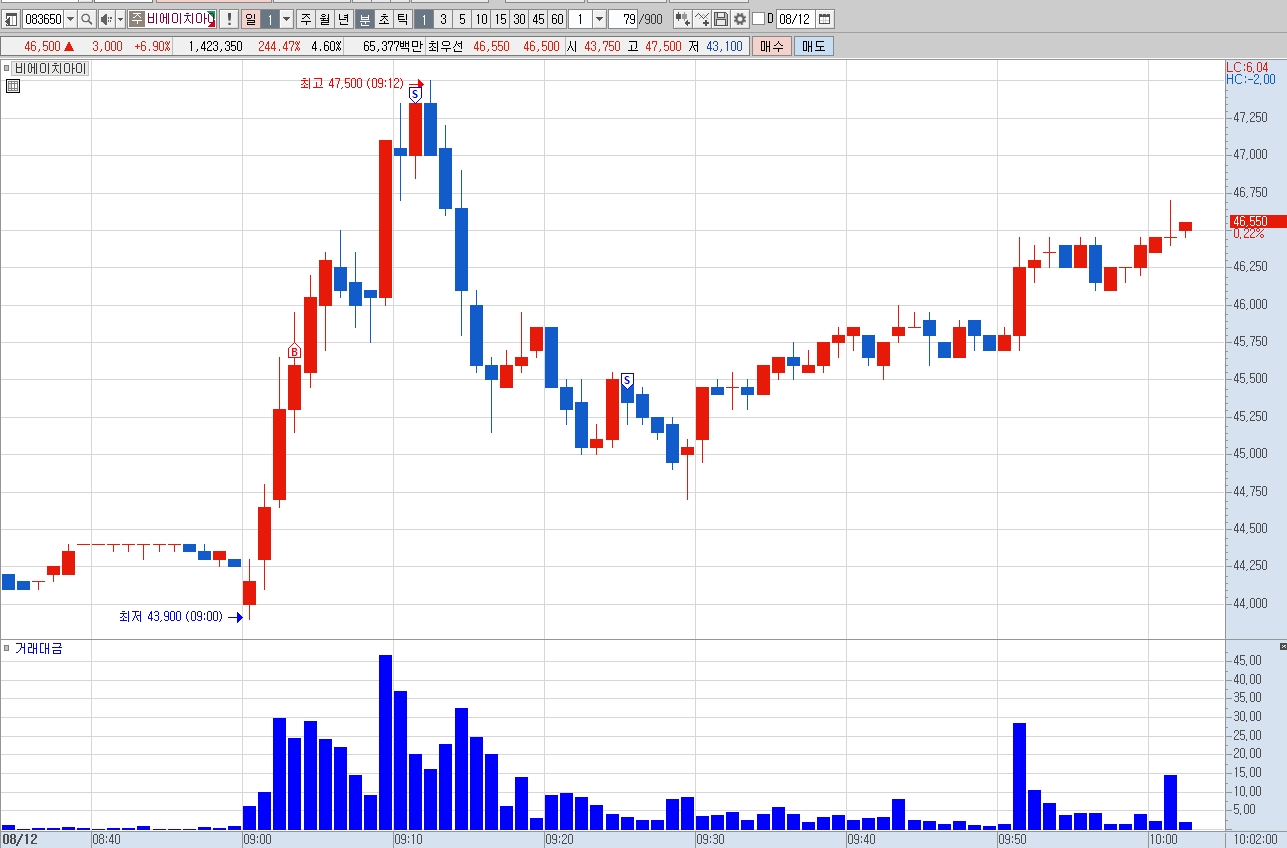Image resolution: width=1287 pixels, height=848 pixels.
Task: Choose the 10-minute interval button
Action: tap(481, 19)
